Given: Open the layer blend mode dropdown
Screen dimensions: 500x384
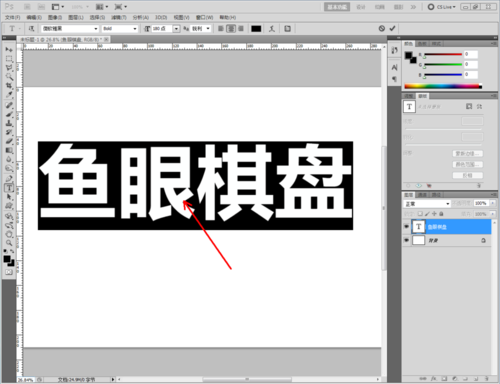Looking at the screenshot, I should 427,203.
